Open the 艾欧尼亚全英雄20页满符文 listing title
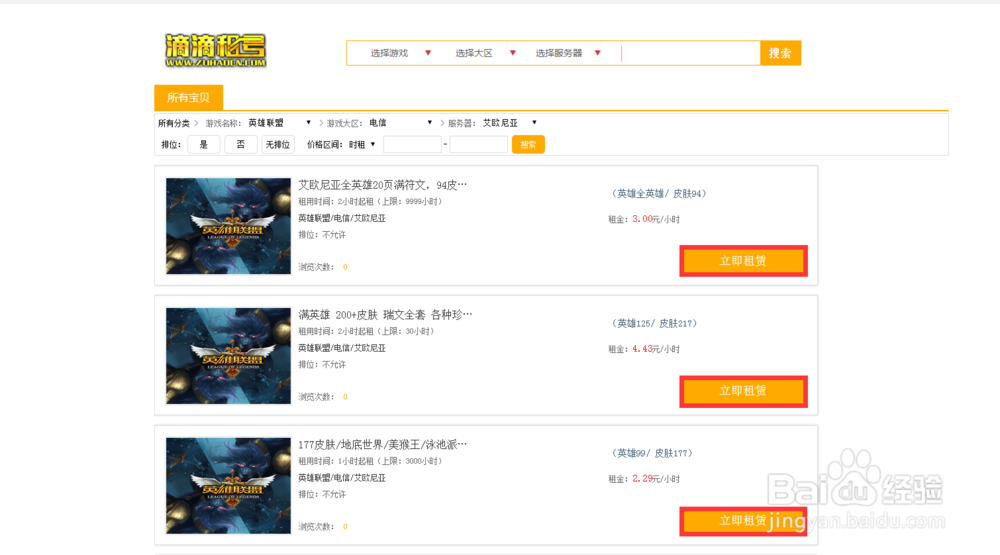Image resolution: width=1000 pixels, height=555 pixels. pyautogui.click(x=382, y=185)
